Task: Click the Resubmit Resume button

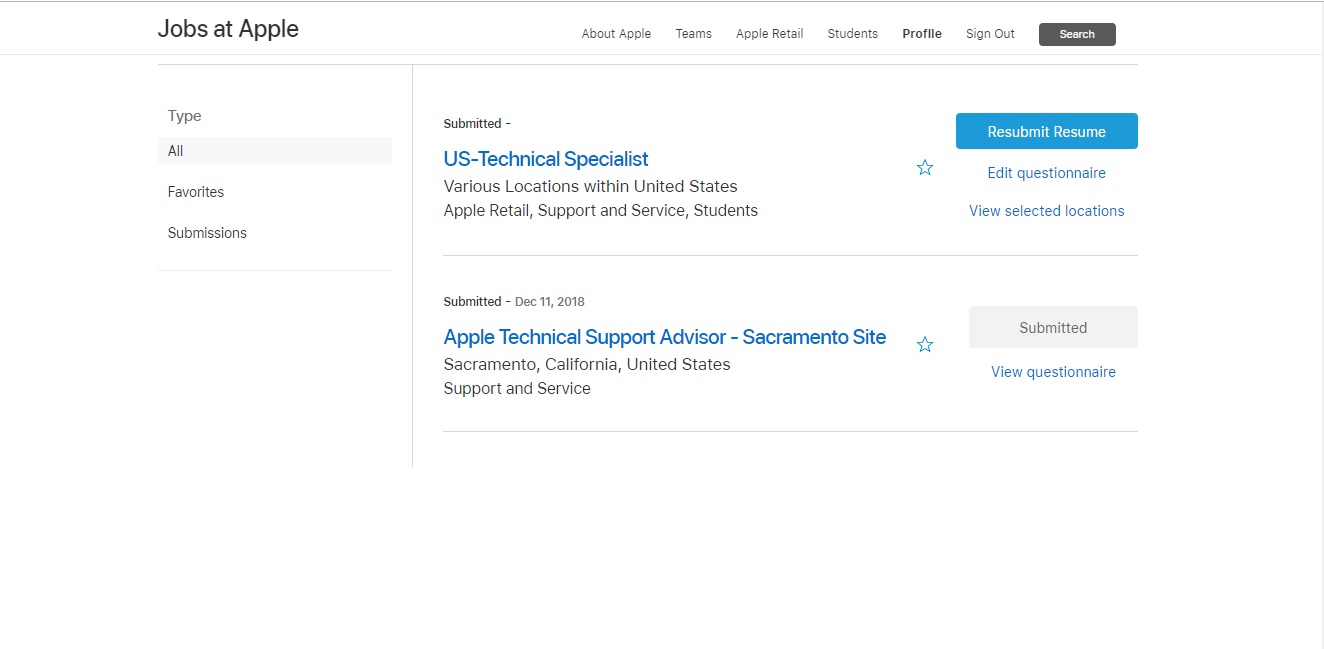Action: [1046, 131]
